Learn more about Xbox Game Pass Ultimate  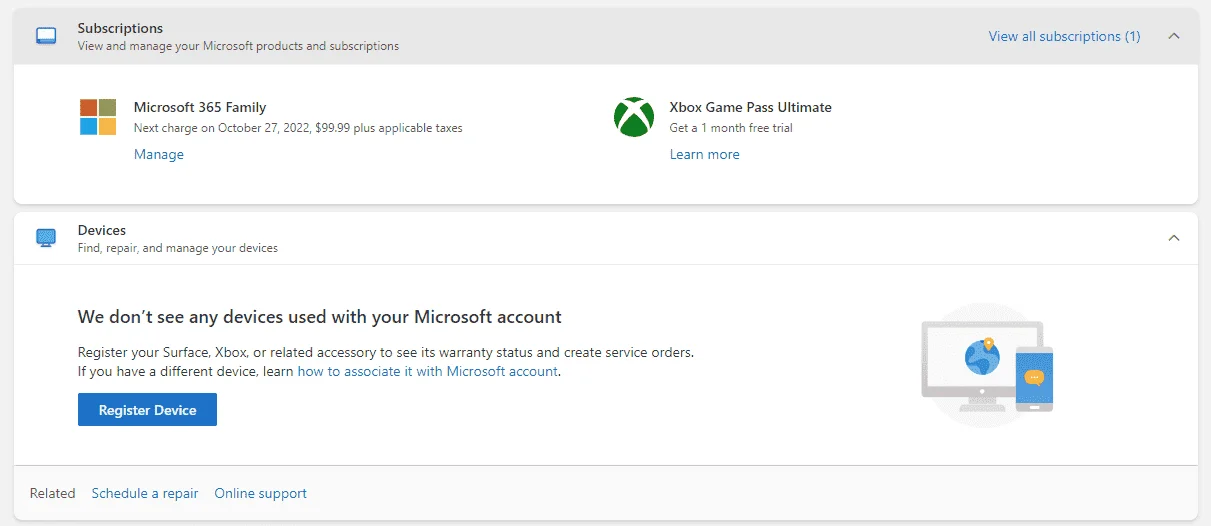point(705,154)
